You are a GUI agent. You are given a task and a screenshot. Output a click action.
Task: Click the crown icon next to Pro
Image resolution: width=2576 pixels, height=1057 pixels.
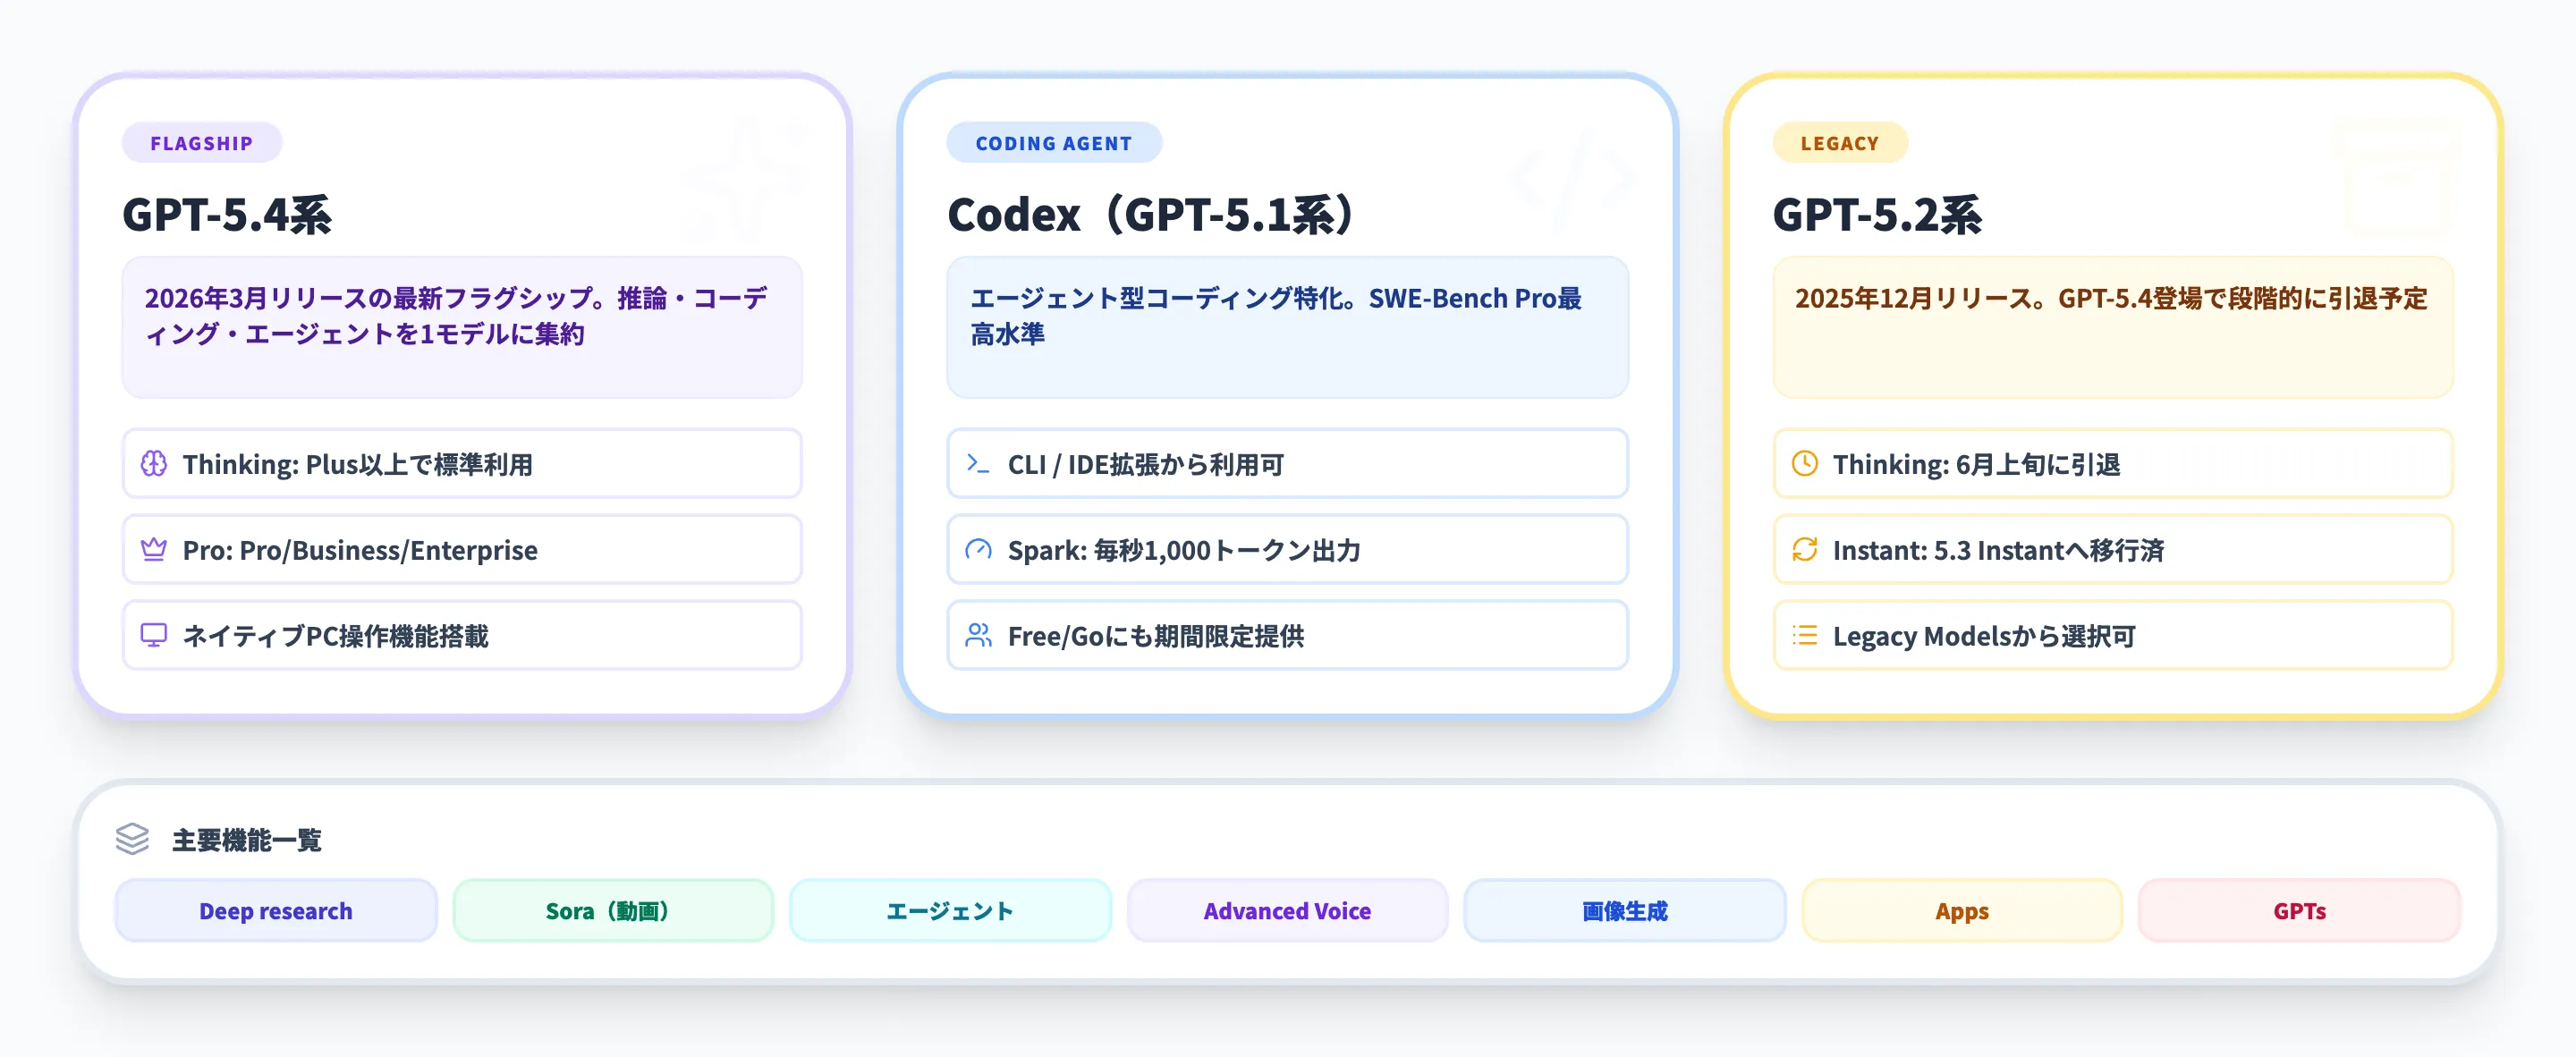click(155, 549)
